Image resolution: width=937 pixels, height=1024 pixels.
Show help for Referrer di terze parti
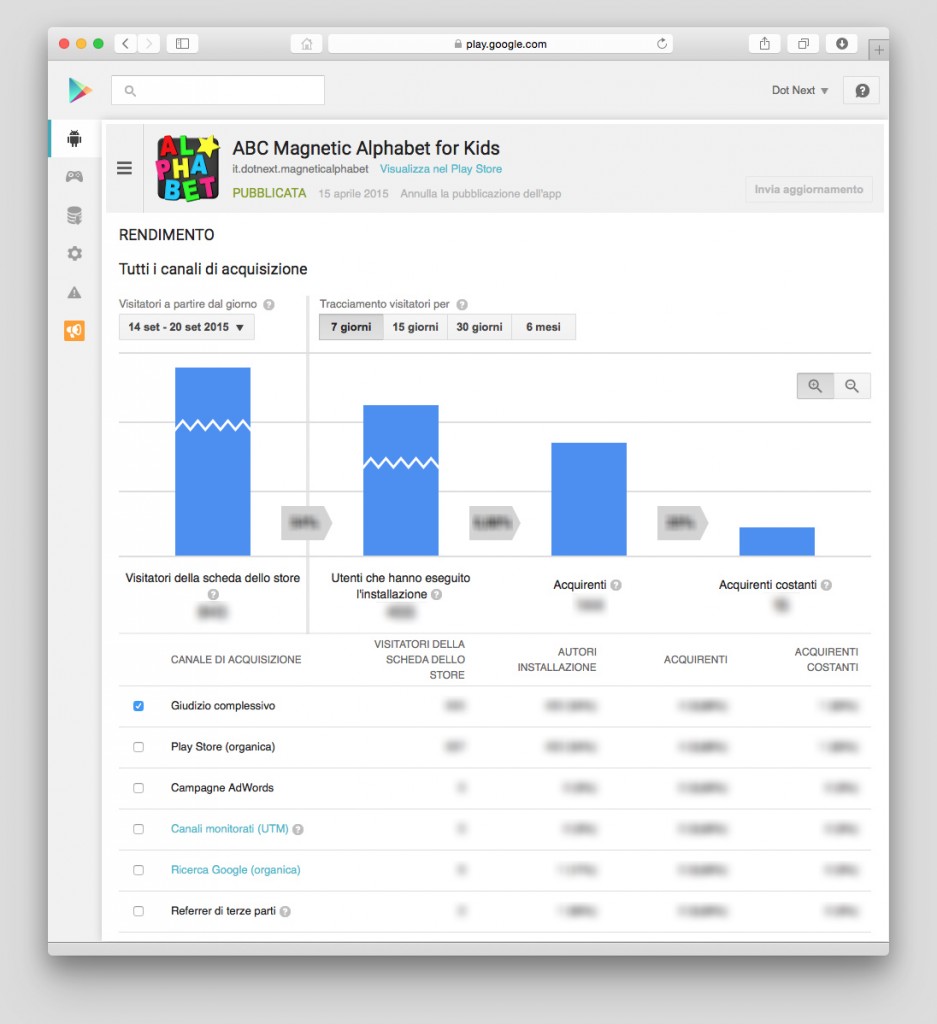285,911
